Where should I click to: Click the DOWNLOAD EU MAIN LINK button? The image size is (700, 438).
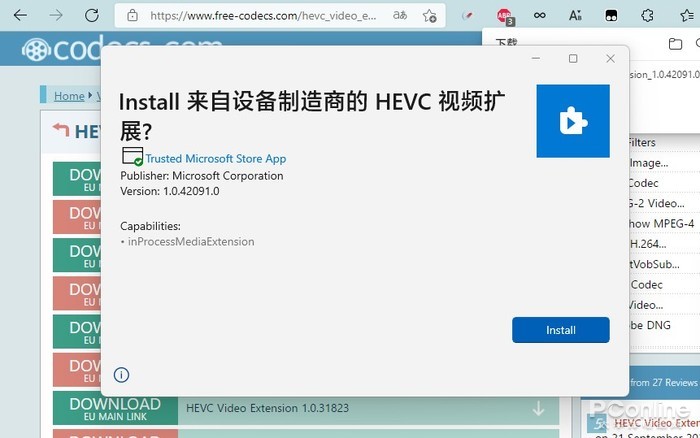(115, 408)
